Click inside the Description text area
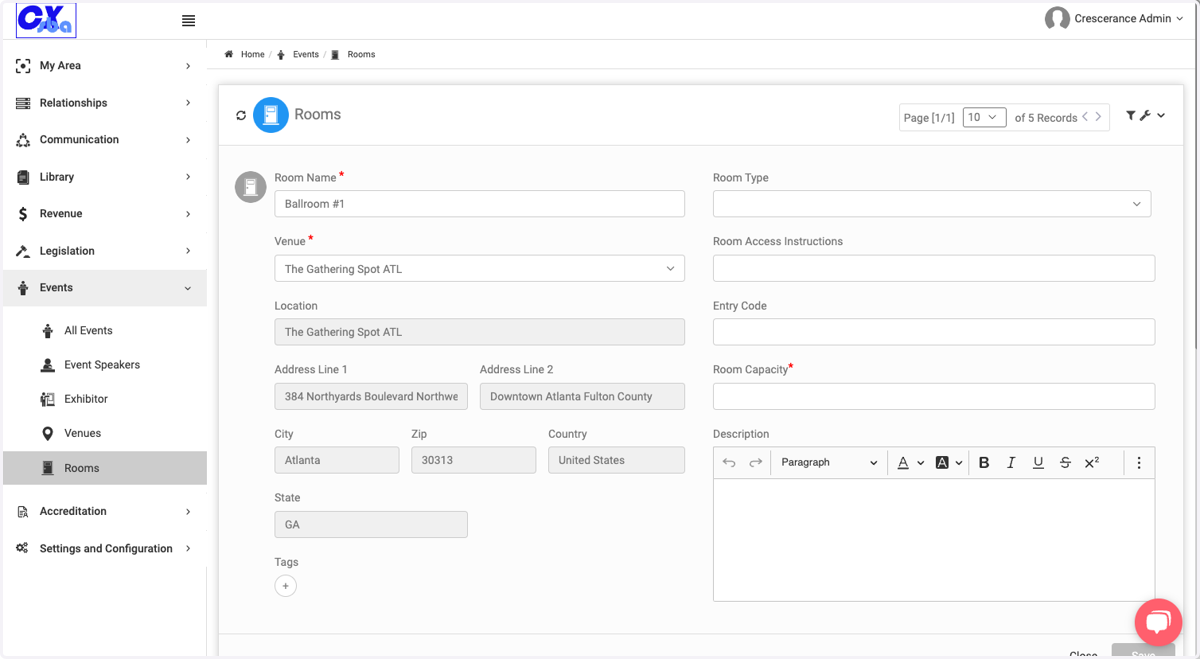1200x659 pixels. 934,540
